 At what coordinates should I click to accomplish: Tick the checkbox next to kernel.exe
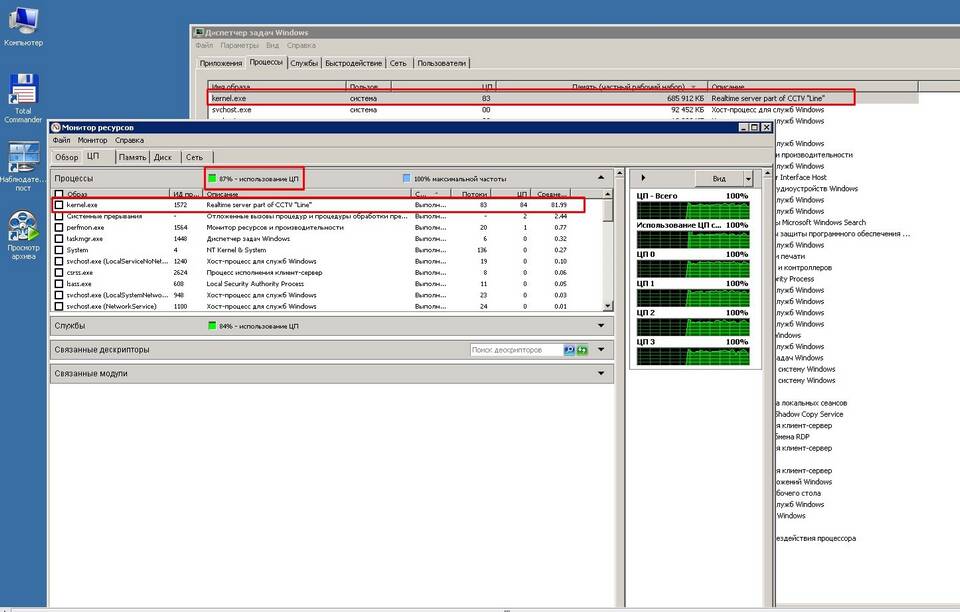pos(59,204)
